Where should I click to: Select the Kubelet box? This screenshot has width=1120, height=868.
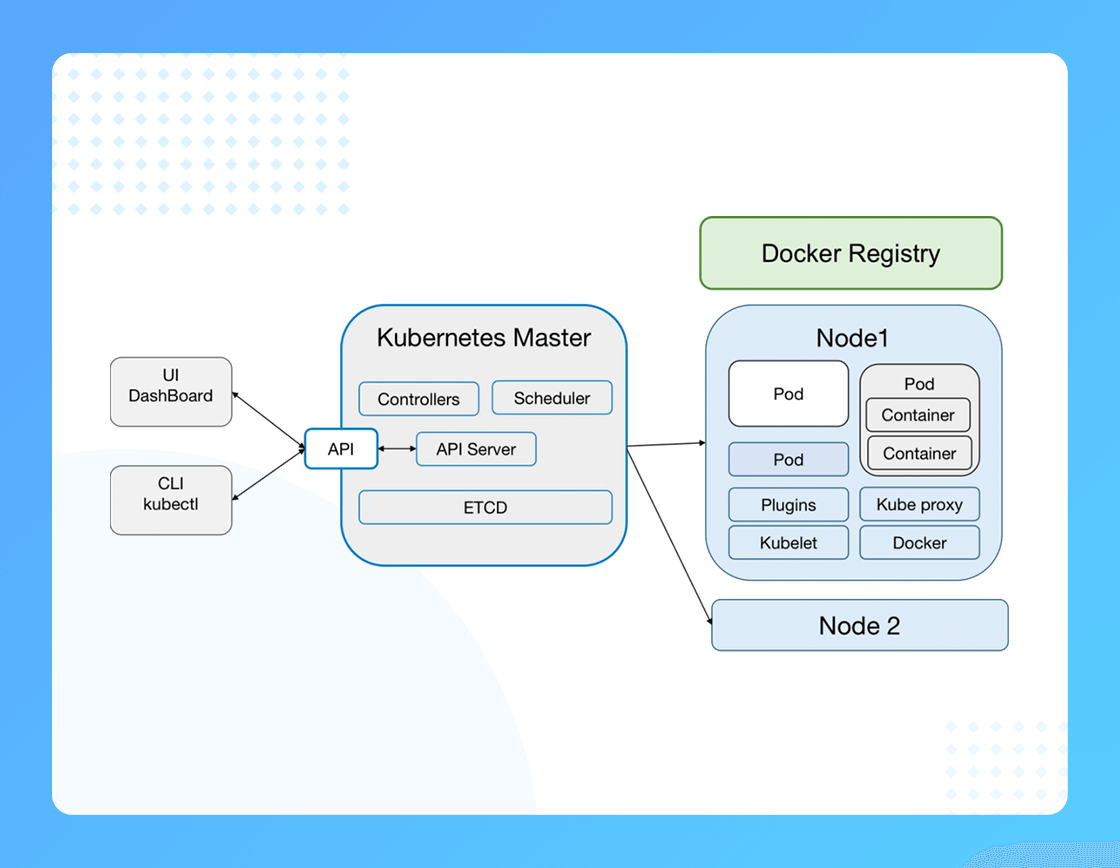coord(789,542)
